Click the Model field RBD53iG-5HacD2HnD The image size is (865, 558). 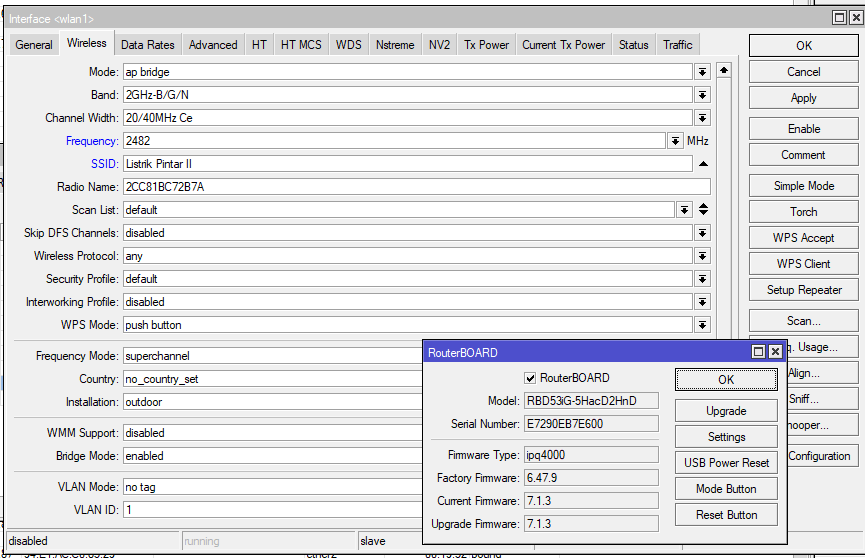pyautogui.click(x=591, y=401)
